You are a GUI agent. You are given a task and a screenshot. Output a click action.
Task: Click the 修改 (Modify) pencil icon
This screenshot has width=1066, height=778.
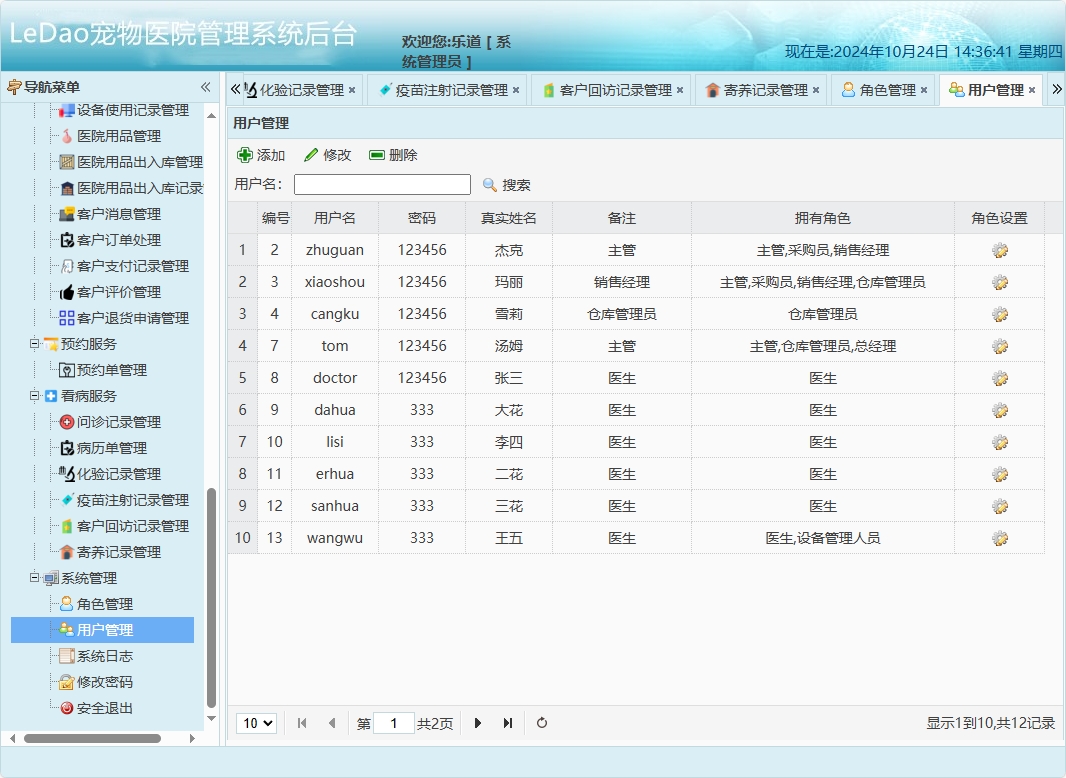tap(313, 155)
